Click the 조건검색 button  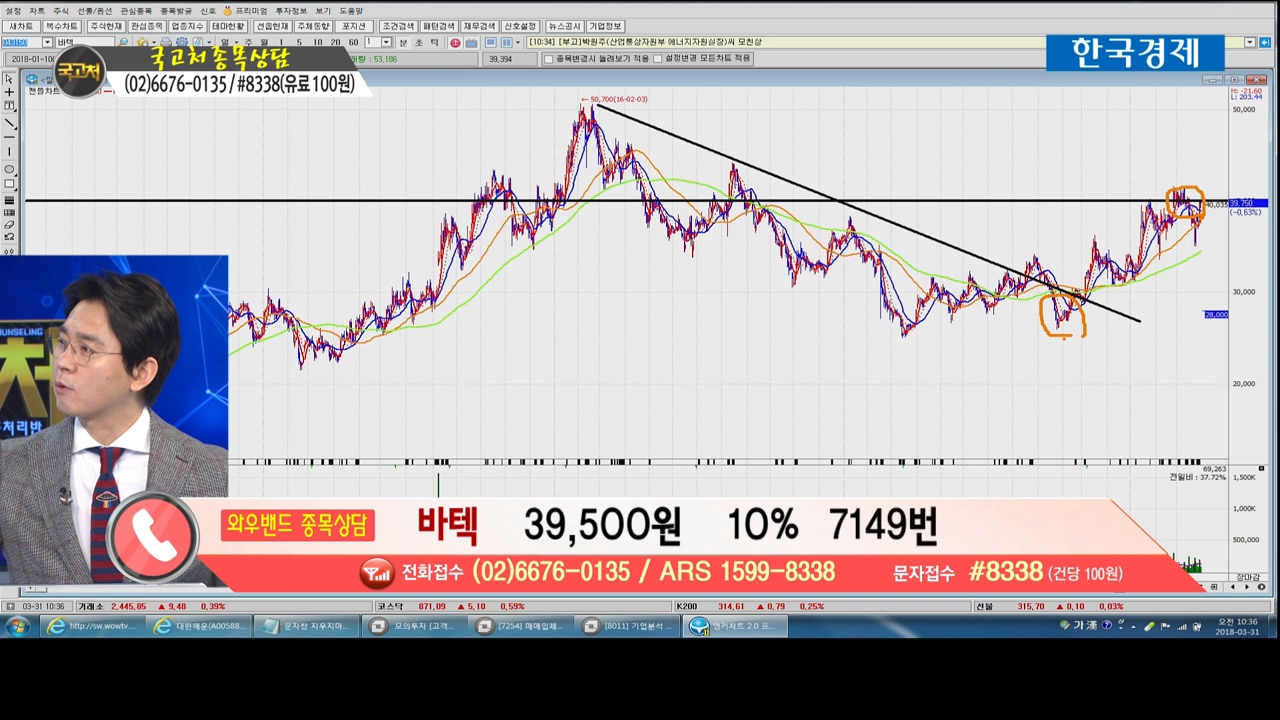(397, 26)
